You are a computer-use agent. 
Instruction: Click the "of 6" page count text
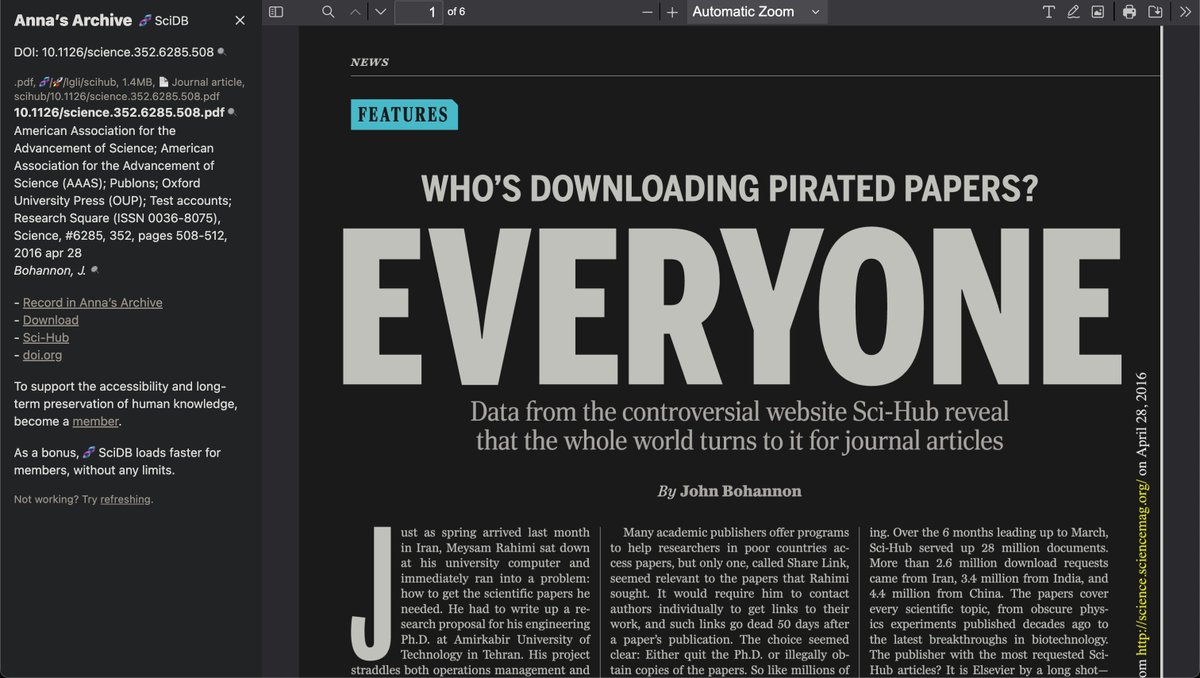pyautogui.click(x=456, y=12)
